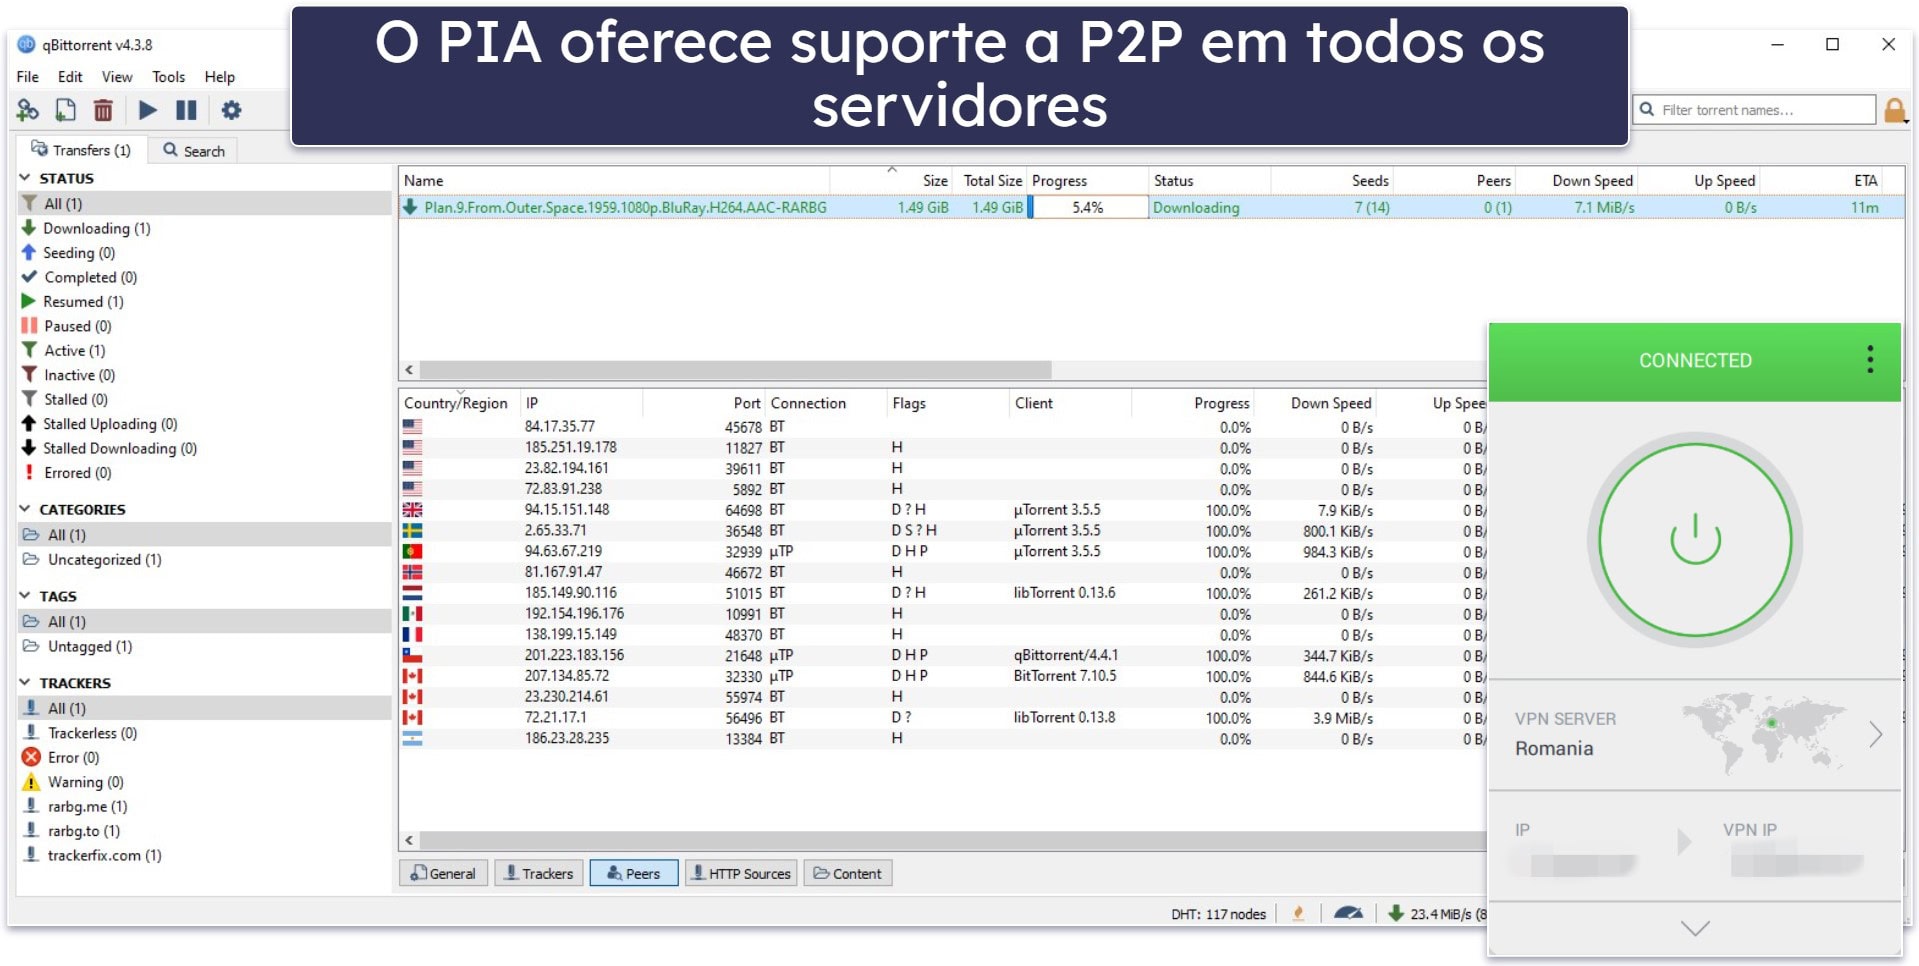Expand the PIA panel down arrow
The width and height of the screenshot is (1919, 966).
coord(1695,928)
